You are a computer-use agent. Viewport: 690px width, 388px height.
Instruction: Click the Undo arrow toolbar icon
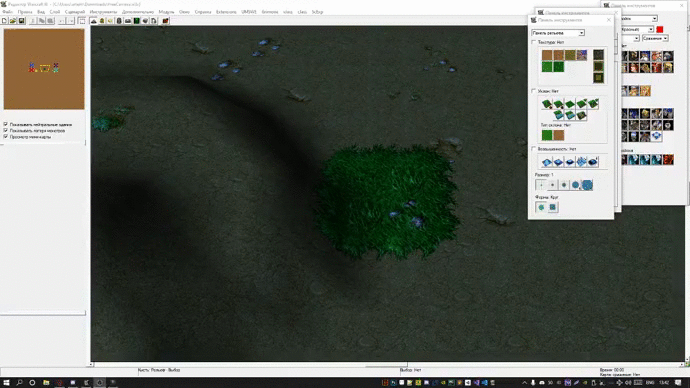click(x=62, y=21)
